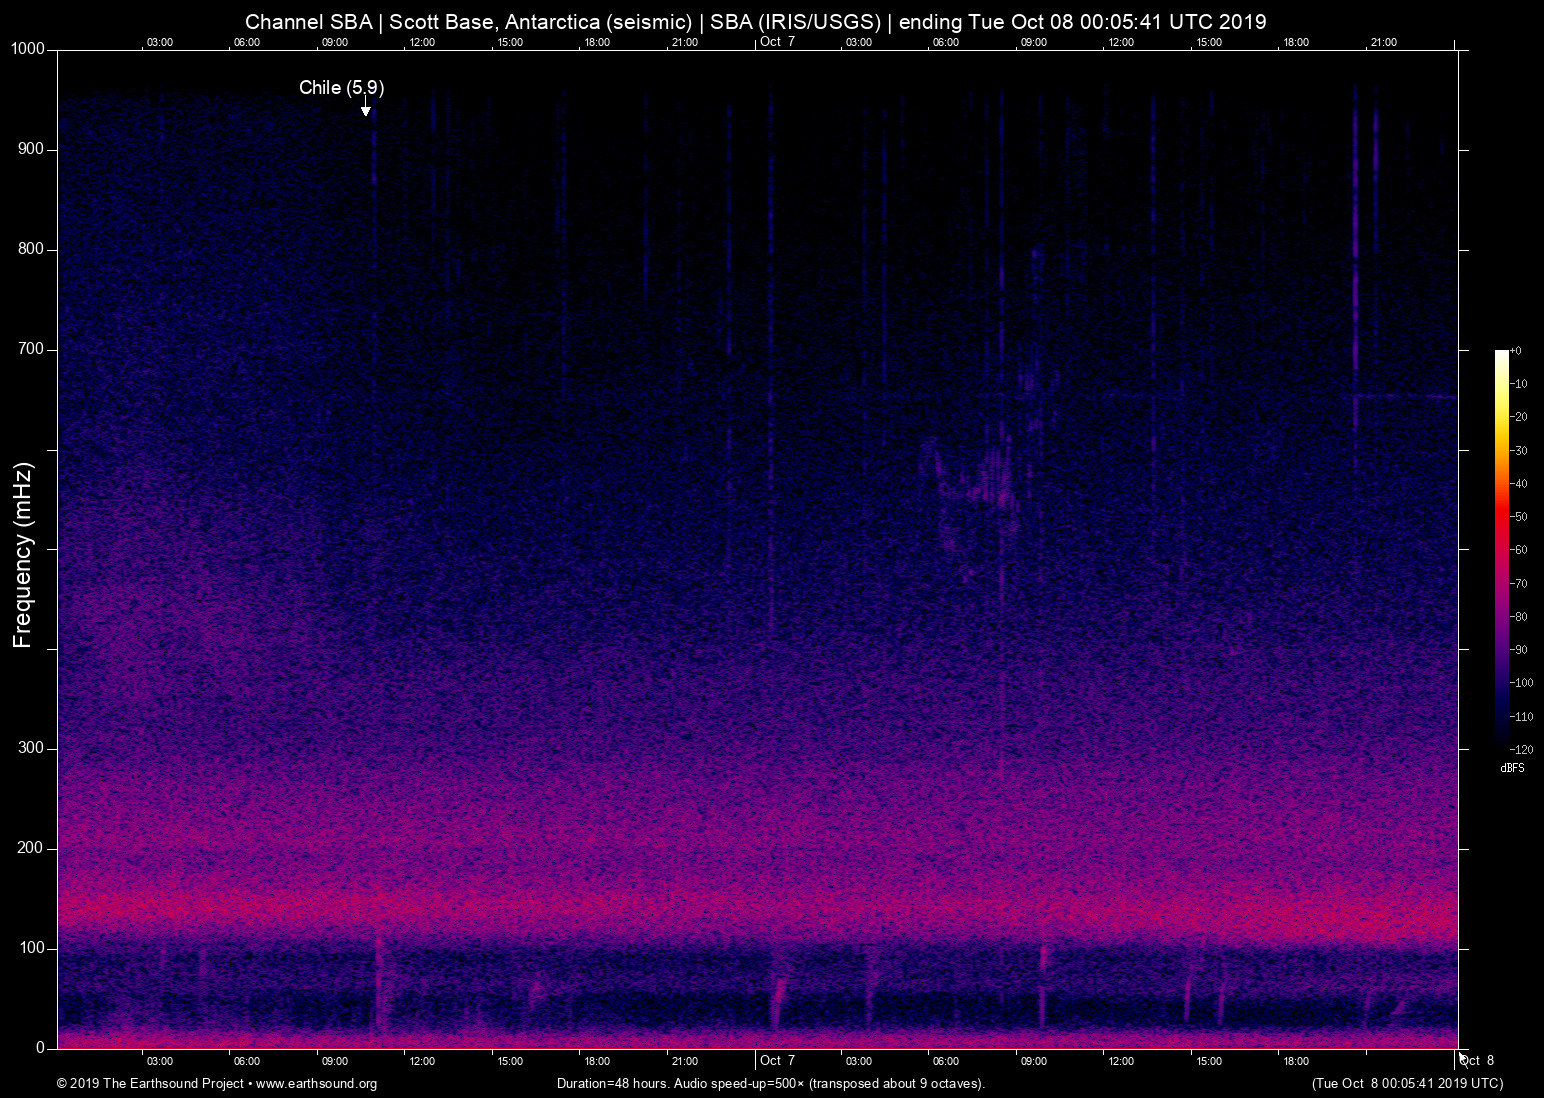Select the -50 tick on the dBFS color scale

pos(1519,517)
